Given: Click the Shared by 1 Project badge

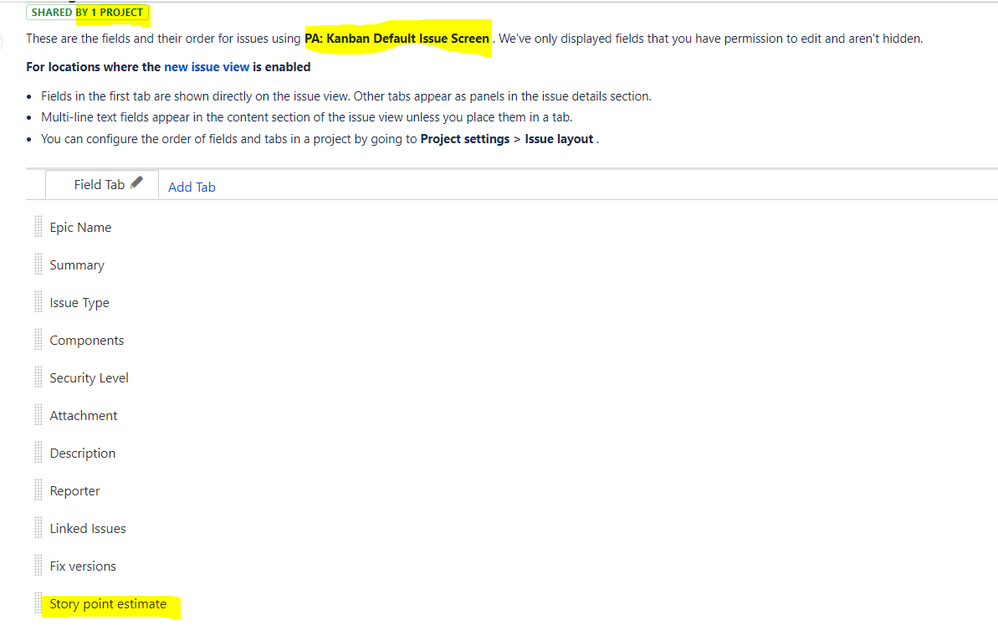Looking at the screenshot, I should [87, 12].
